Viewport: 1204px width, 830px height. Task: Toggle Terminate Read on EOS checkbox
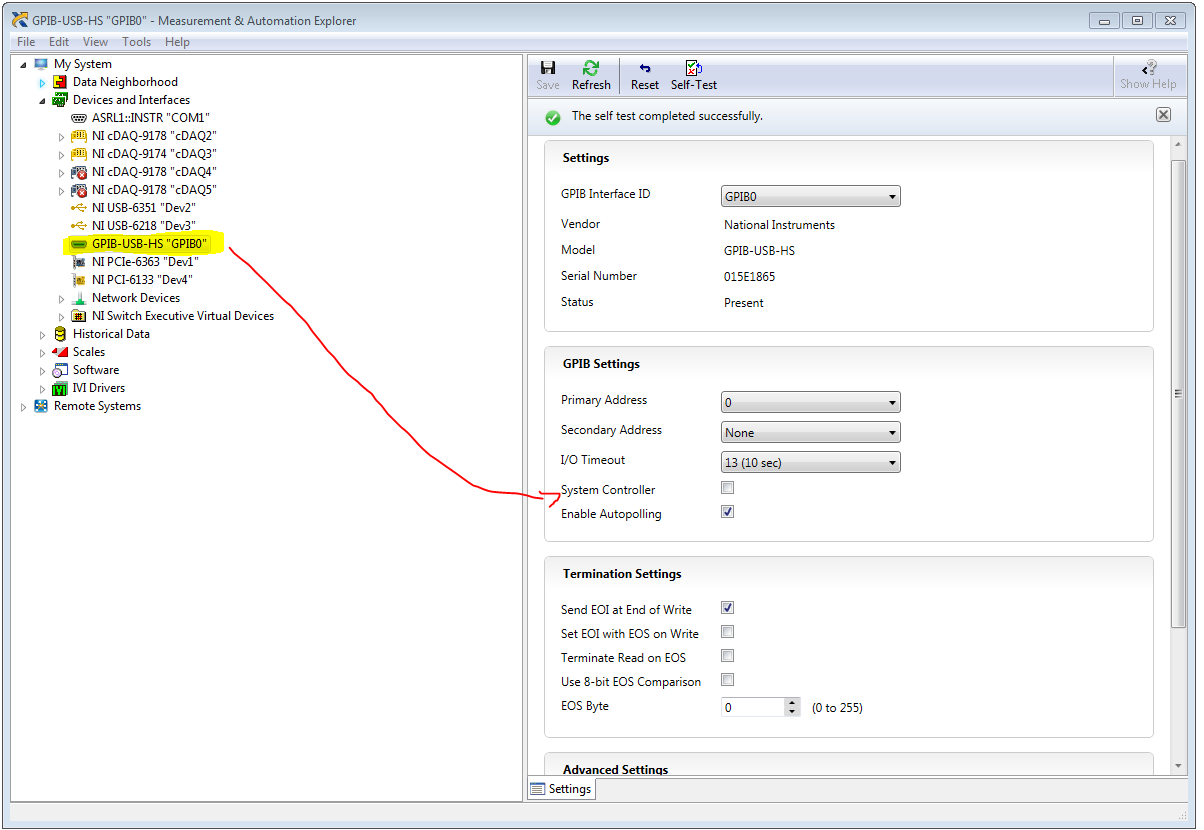click(728, 656)
